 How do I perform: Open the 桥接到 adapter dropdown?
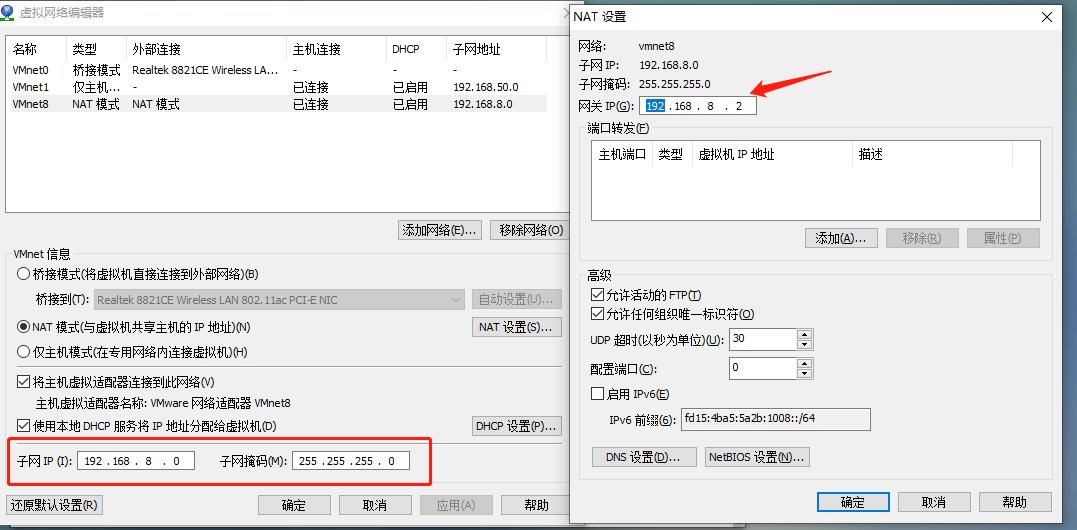tap(280, 300)
